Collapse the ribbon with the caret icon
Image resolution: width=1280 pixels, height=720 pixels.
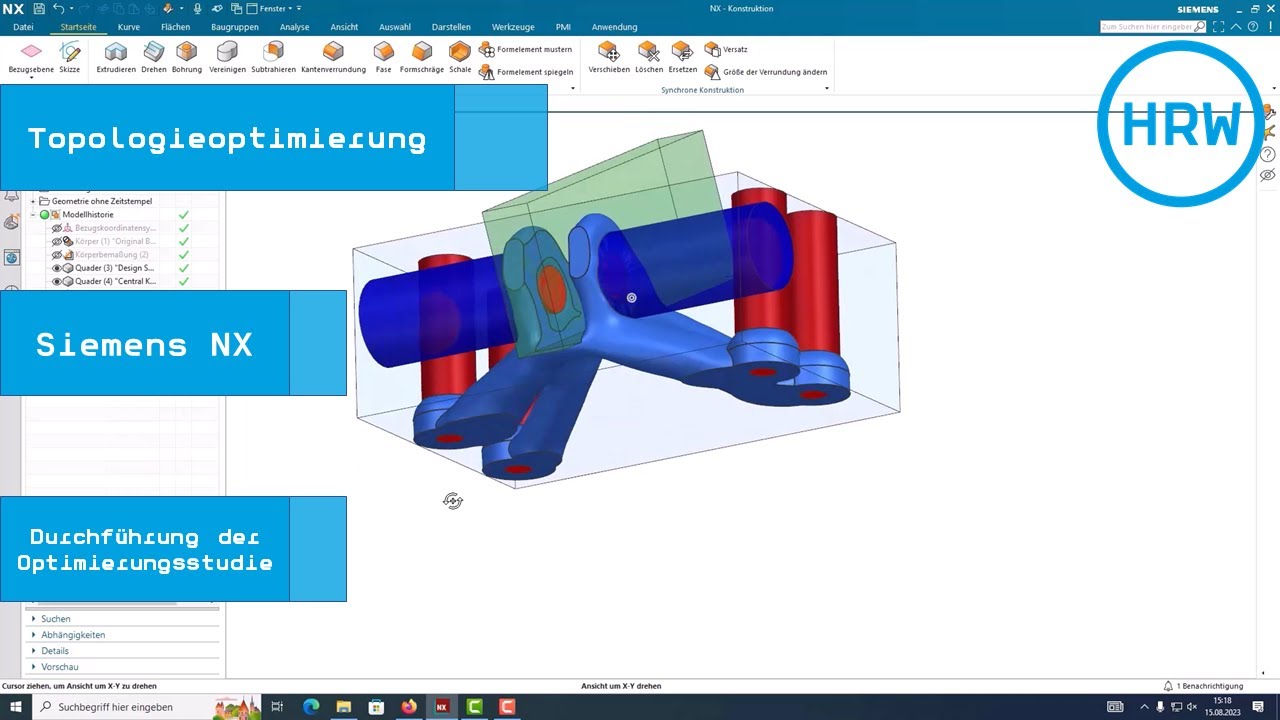click(1237, 27)
